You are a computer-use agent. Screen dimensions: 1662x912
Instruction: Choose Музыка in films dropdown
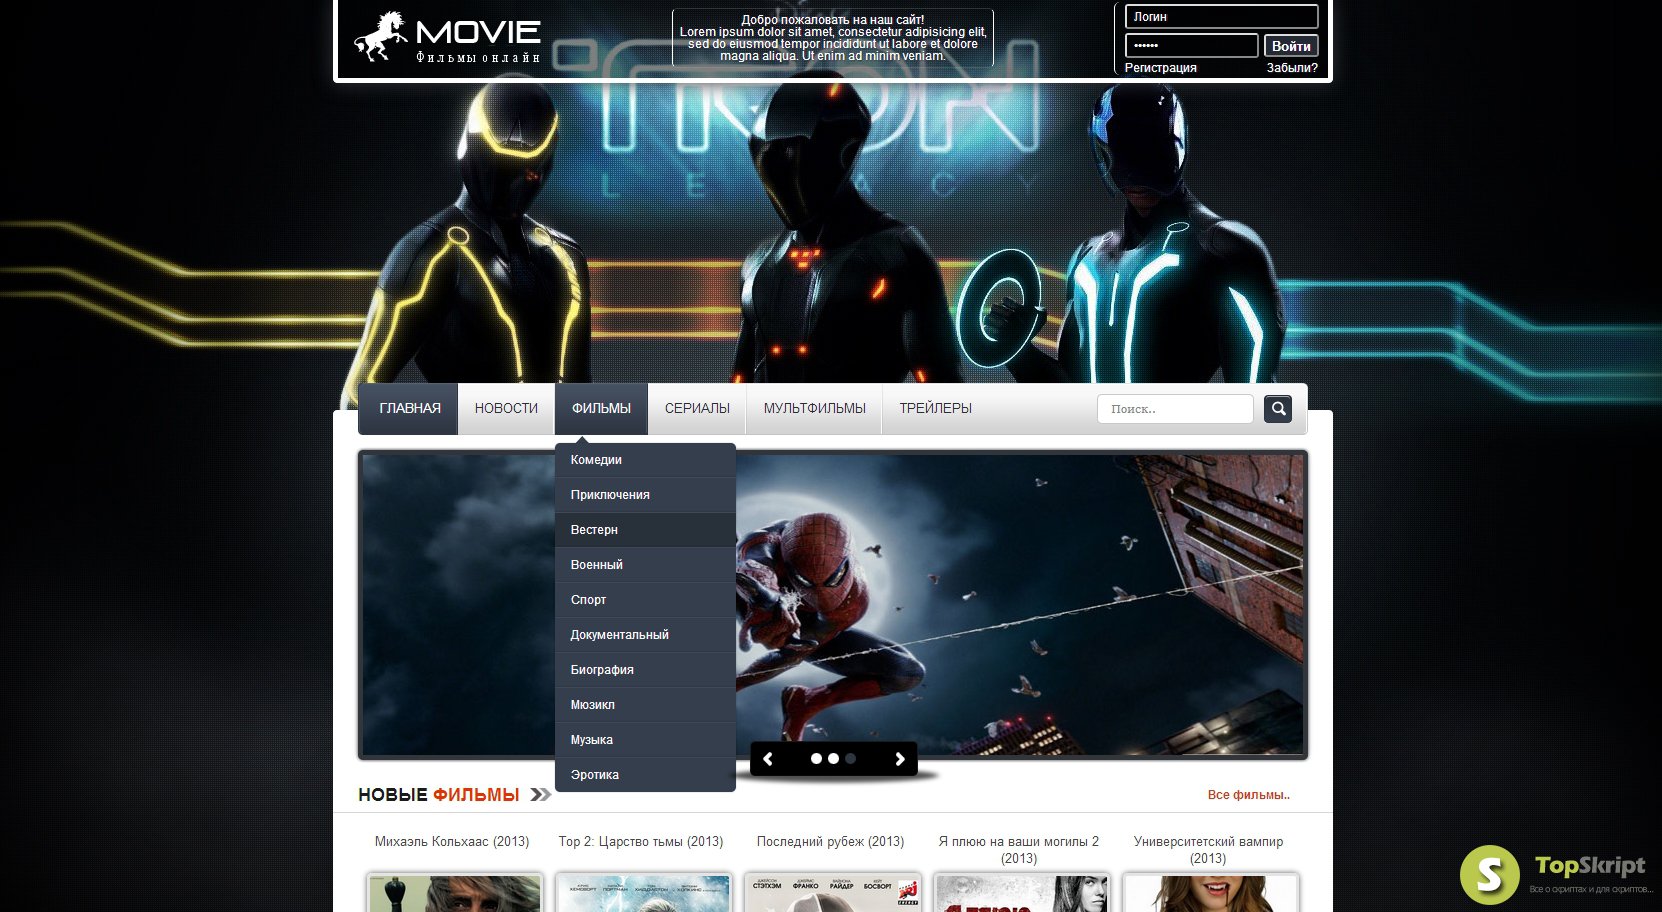coord(645,740)
